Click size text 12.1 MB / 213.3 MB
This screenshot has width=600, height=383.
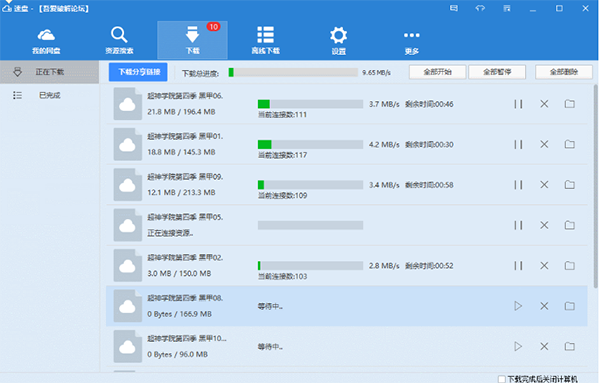(181, 192)
